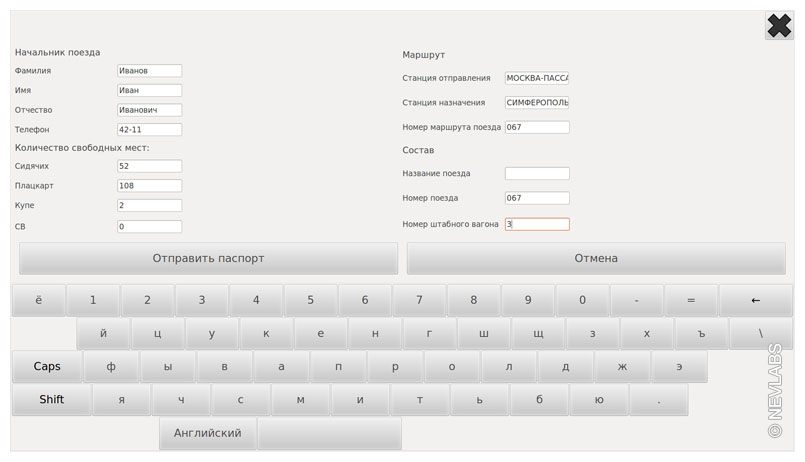Click the Плацкарт seats count field

pos(149,186)
